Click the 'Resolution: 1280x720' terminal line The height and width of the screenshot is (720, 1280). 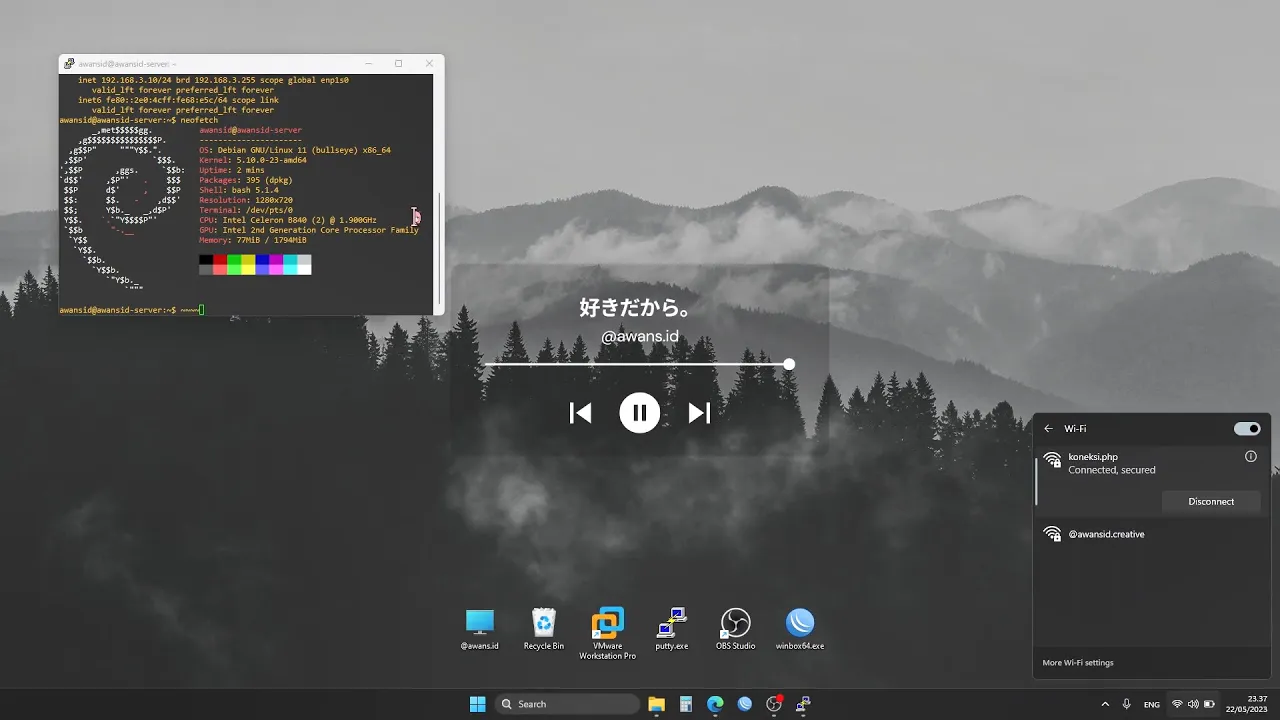click(246, 200)
